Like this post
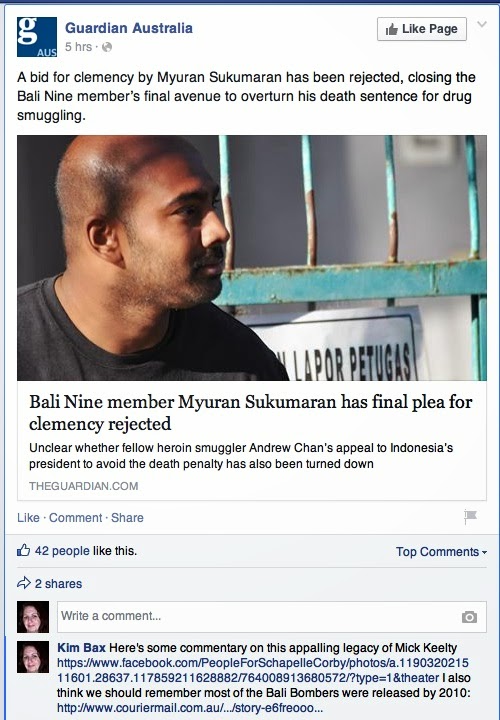500x720 pixels. [x=28, y=518]
